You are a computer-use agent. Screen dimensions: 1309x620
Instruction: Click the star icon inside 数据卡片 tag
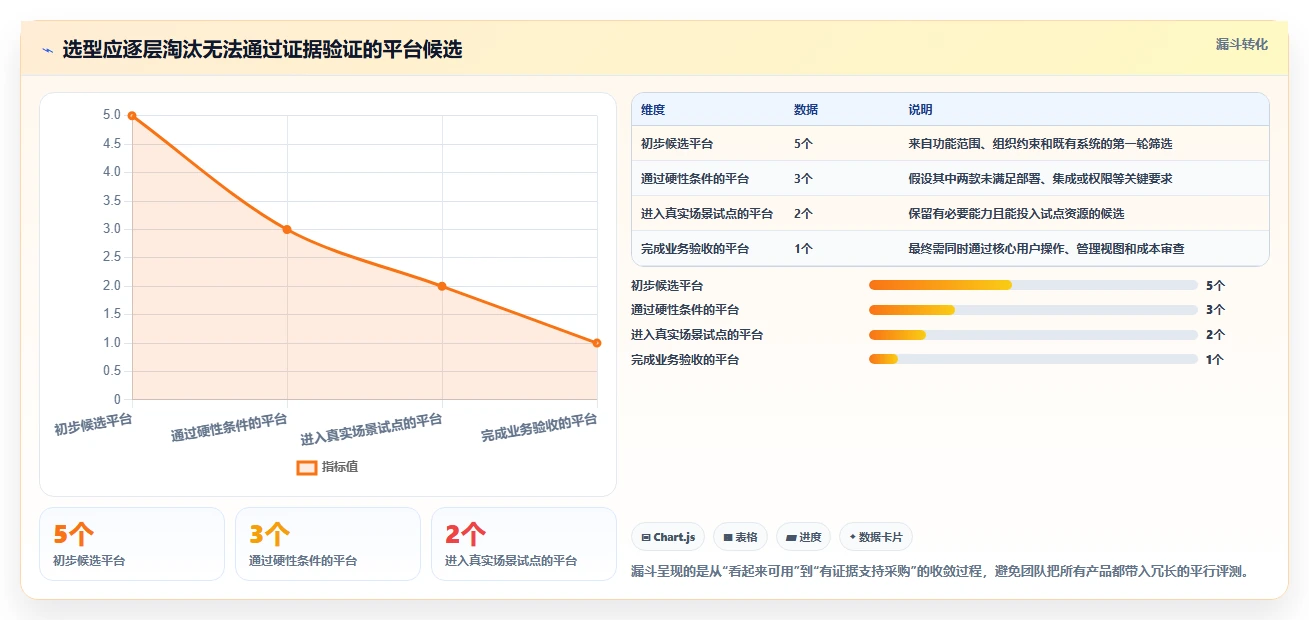click(852, 537)
